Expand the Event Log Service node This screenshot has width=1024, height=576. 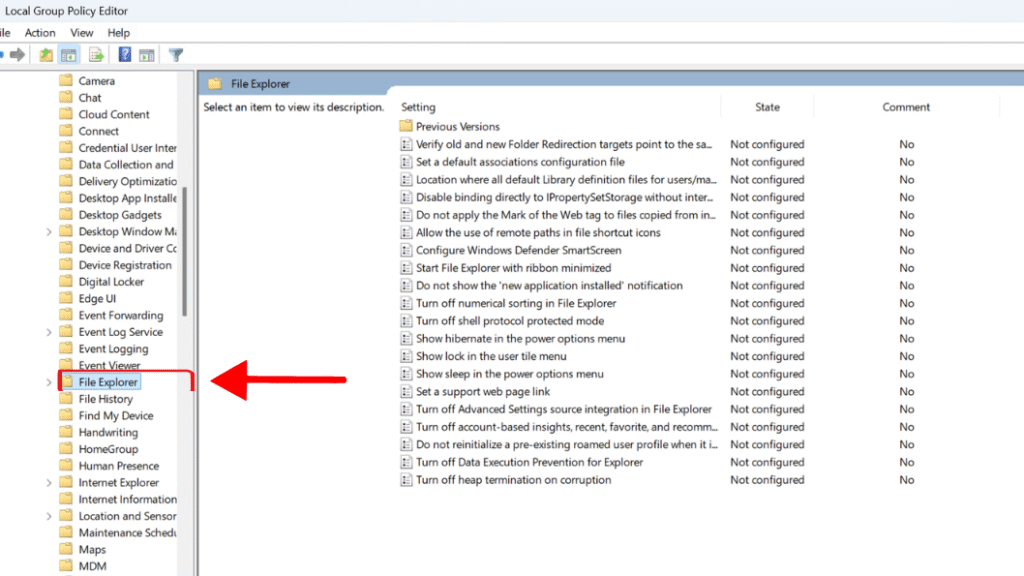tap(49, 332)
